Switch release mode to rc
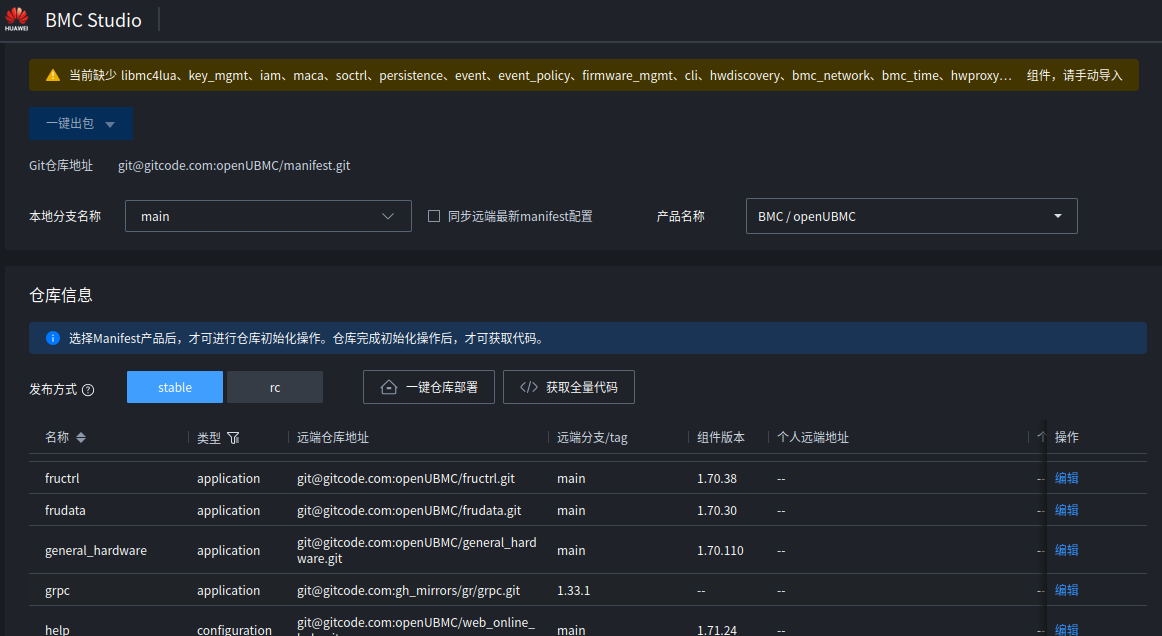Viewport: 1162px width, 636px height. [275, 387]
